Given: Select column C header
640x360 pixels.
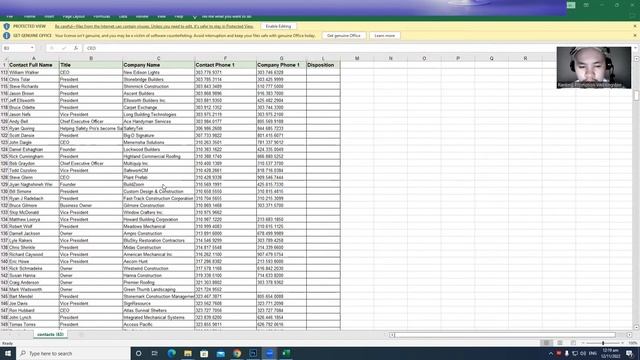Looking at the screenshot, I should coord(158,58).
